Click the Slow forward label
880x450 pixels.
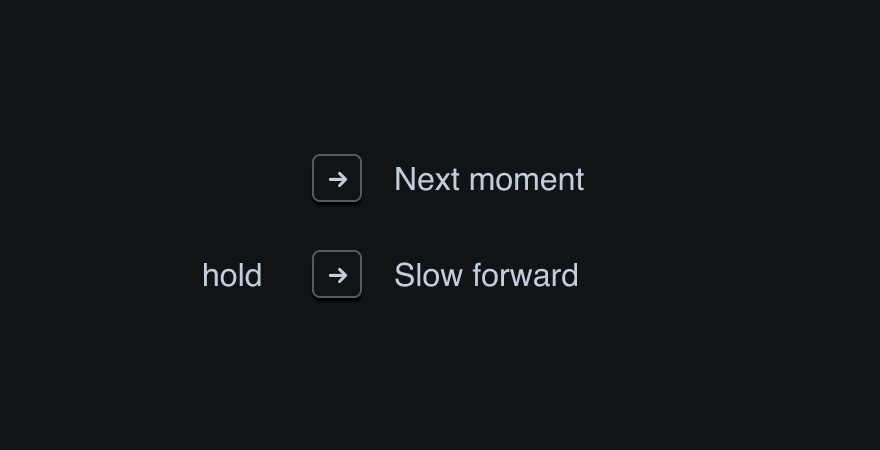click(486, 275)
